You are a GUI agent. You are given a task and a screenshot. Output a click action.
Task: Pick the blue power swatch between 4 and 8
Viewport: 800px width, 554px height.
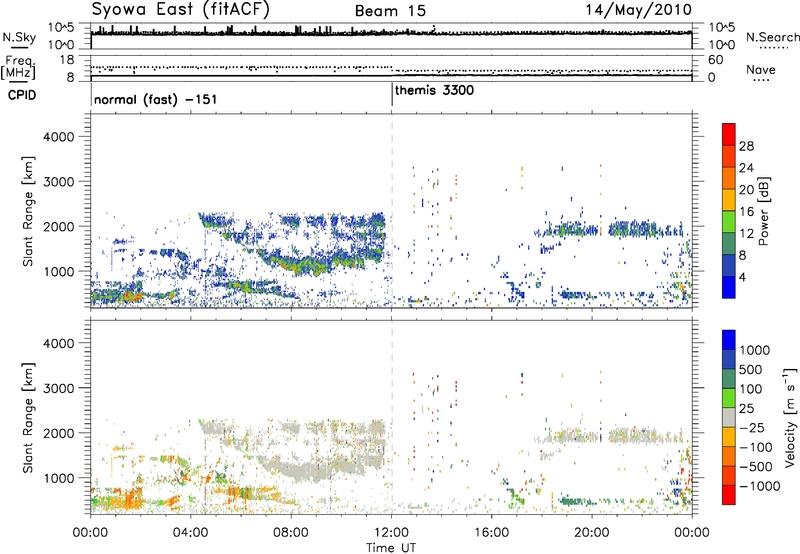coord(729,266)
